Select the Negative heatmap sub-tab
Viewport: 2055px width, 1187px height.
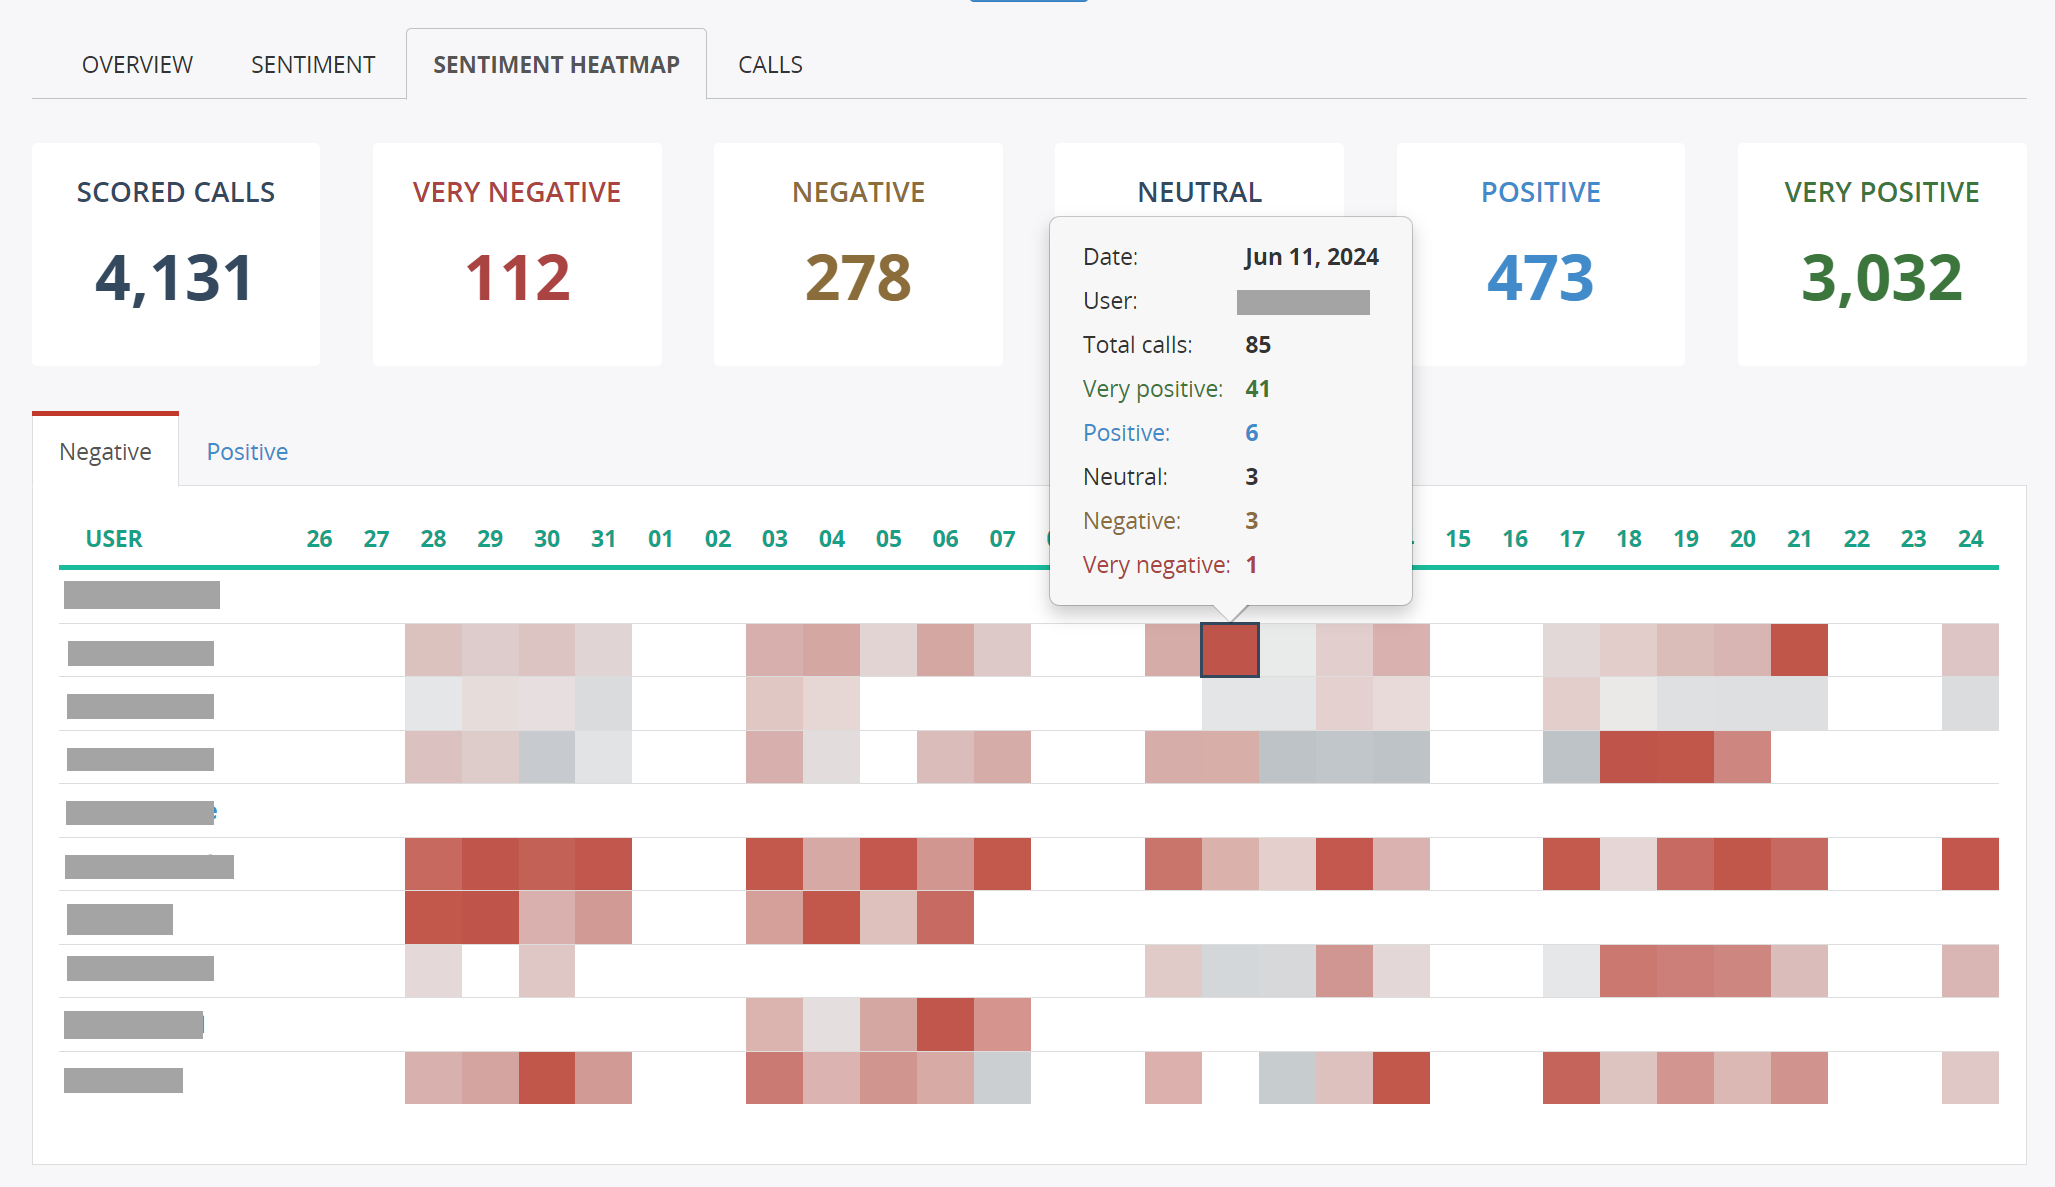pos(105,451)
